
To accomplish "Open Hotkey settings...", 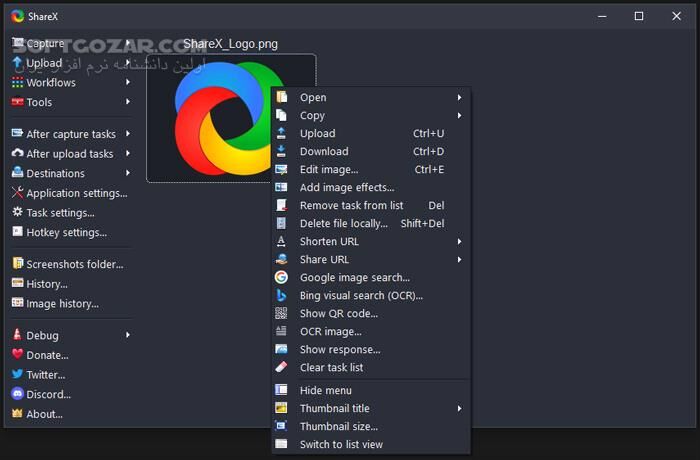I will coord(66,232).
